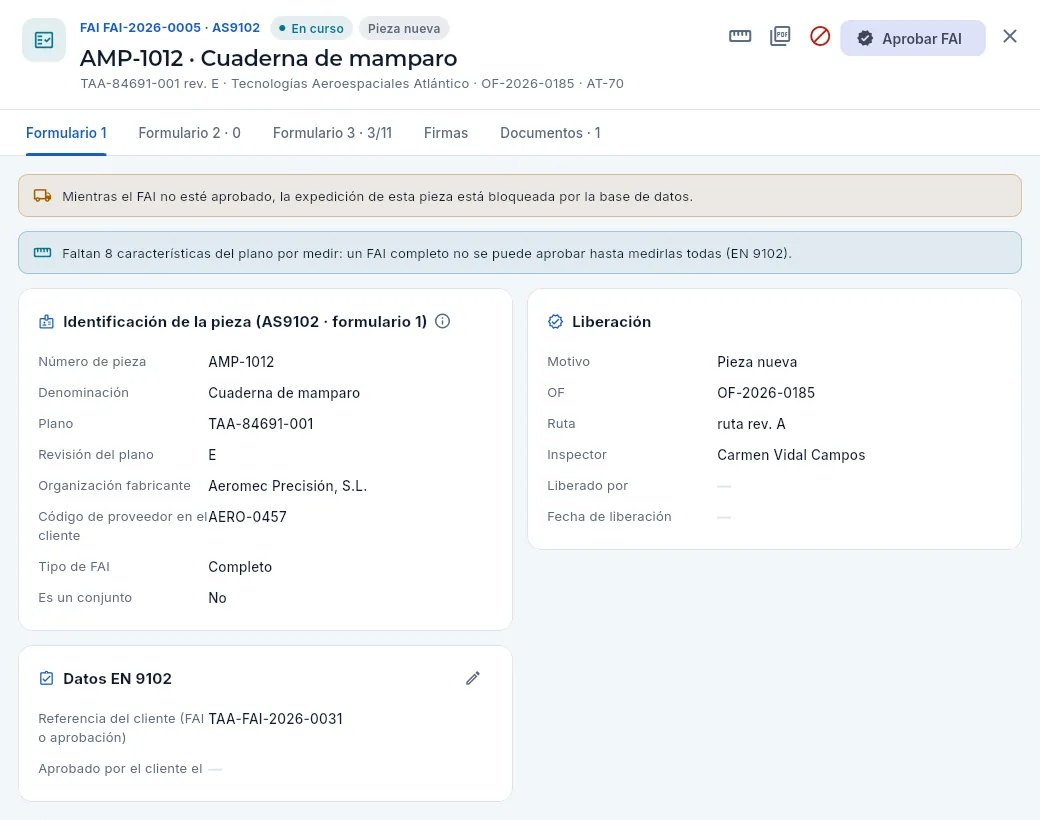Click the truck icon in shipping warning
Screen dimensions: 1040x820
(x=42, y=196)
